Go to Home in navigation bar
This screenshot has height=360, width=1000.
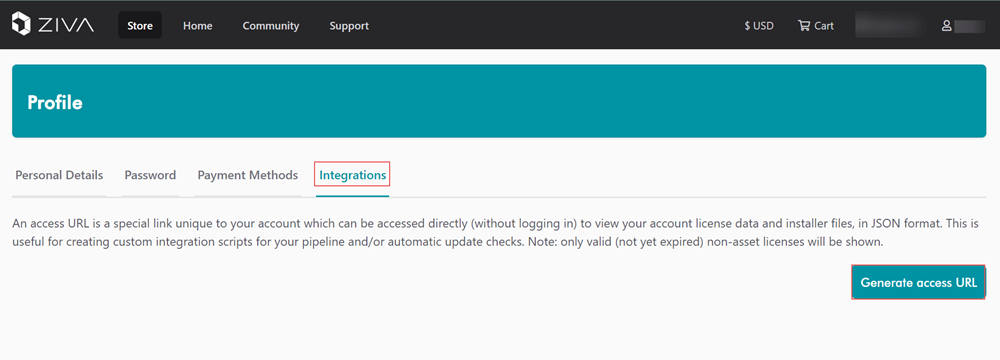pos(198,26)
